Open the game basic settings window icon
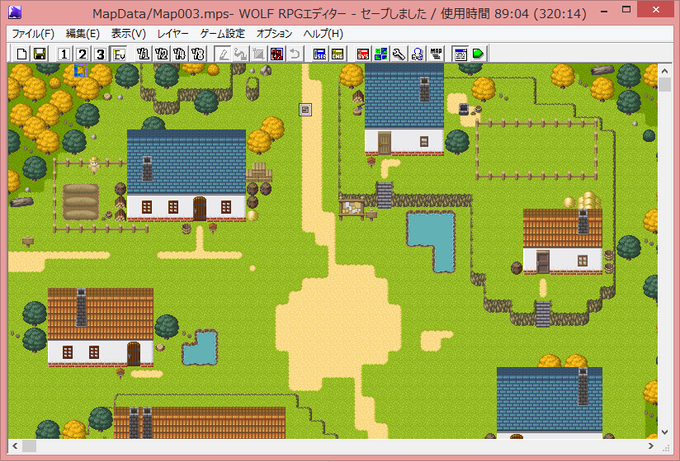The height and width of the screenshot is (462, 680). coord(460,54)
